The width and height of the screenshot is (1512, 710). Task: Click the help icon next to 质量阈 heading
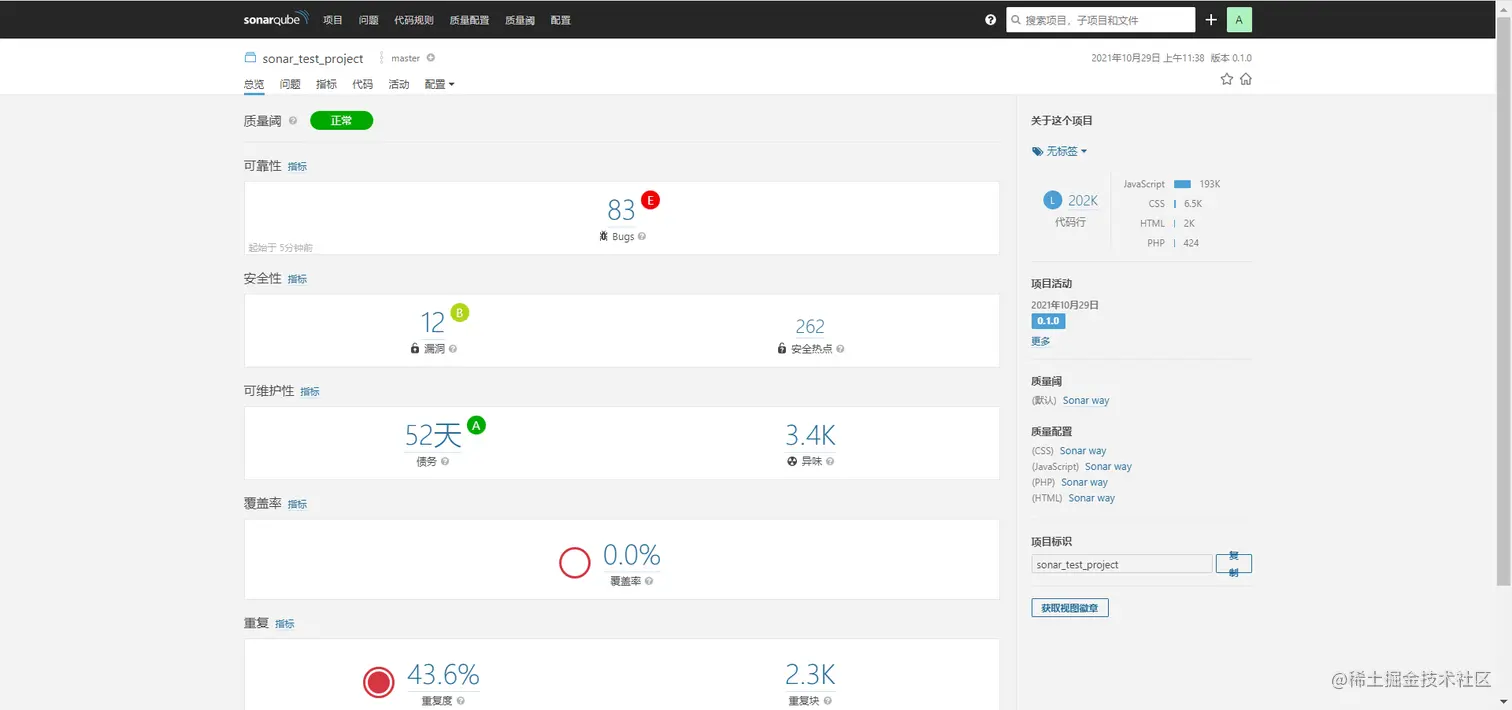(x=293, y=121)
